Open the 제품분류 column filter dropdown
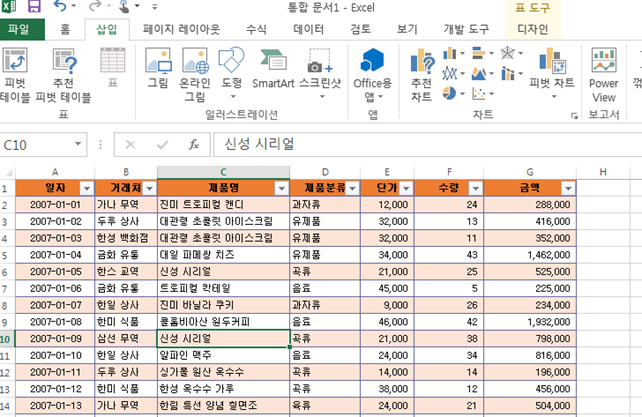Screen dimensions: 642x417 coord(352,188)
